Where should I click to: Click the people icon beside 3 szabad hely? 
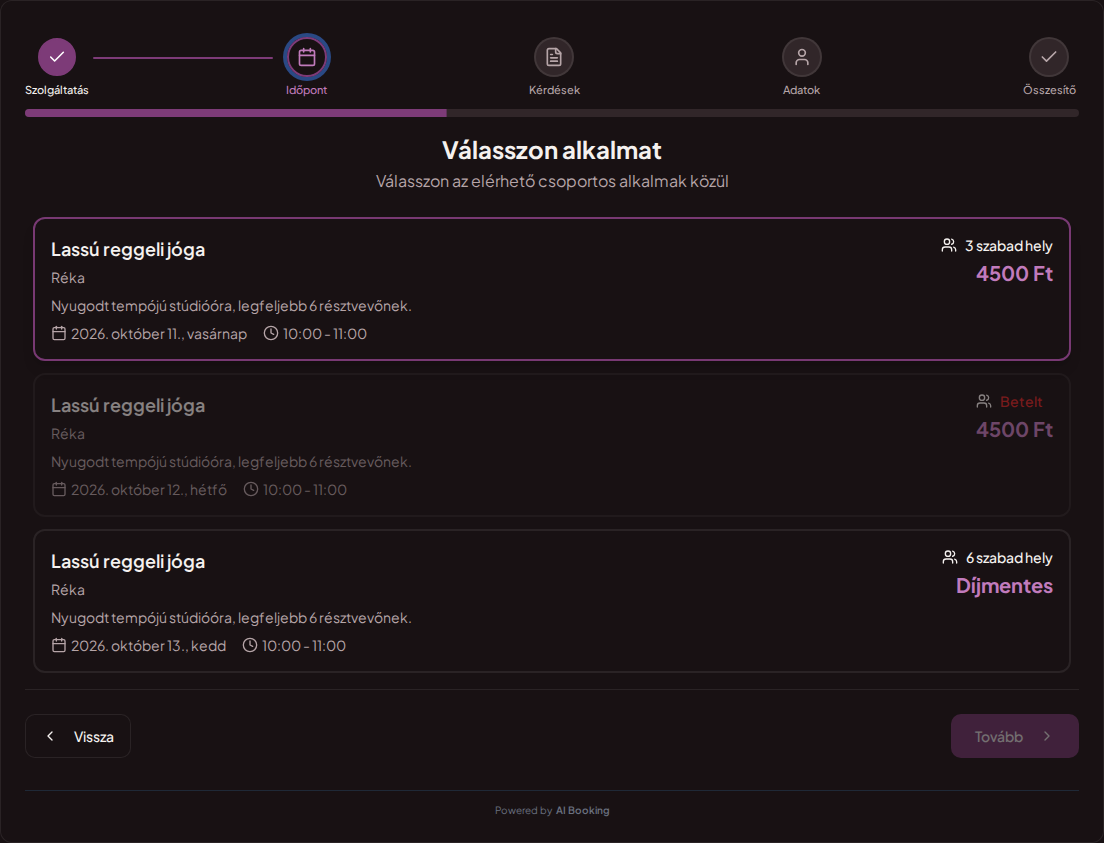(x=949, y=246)
